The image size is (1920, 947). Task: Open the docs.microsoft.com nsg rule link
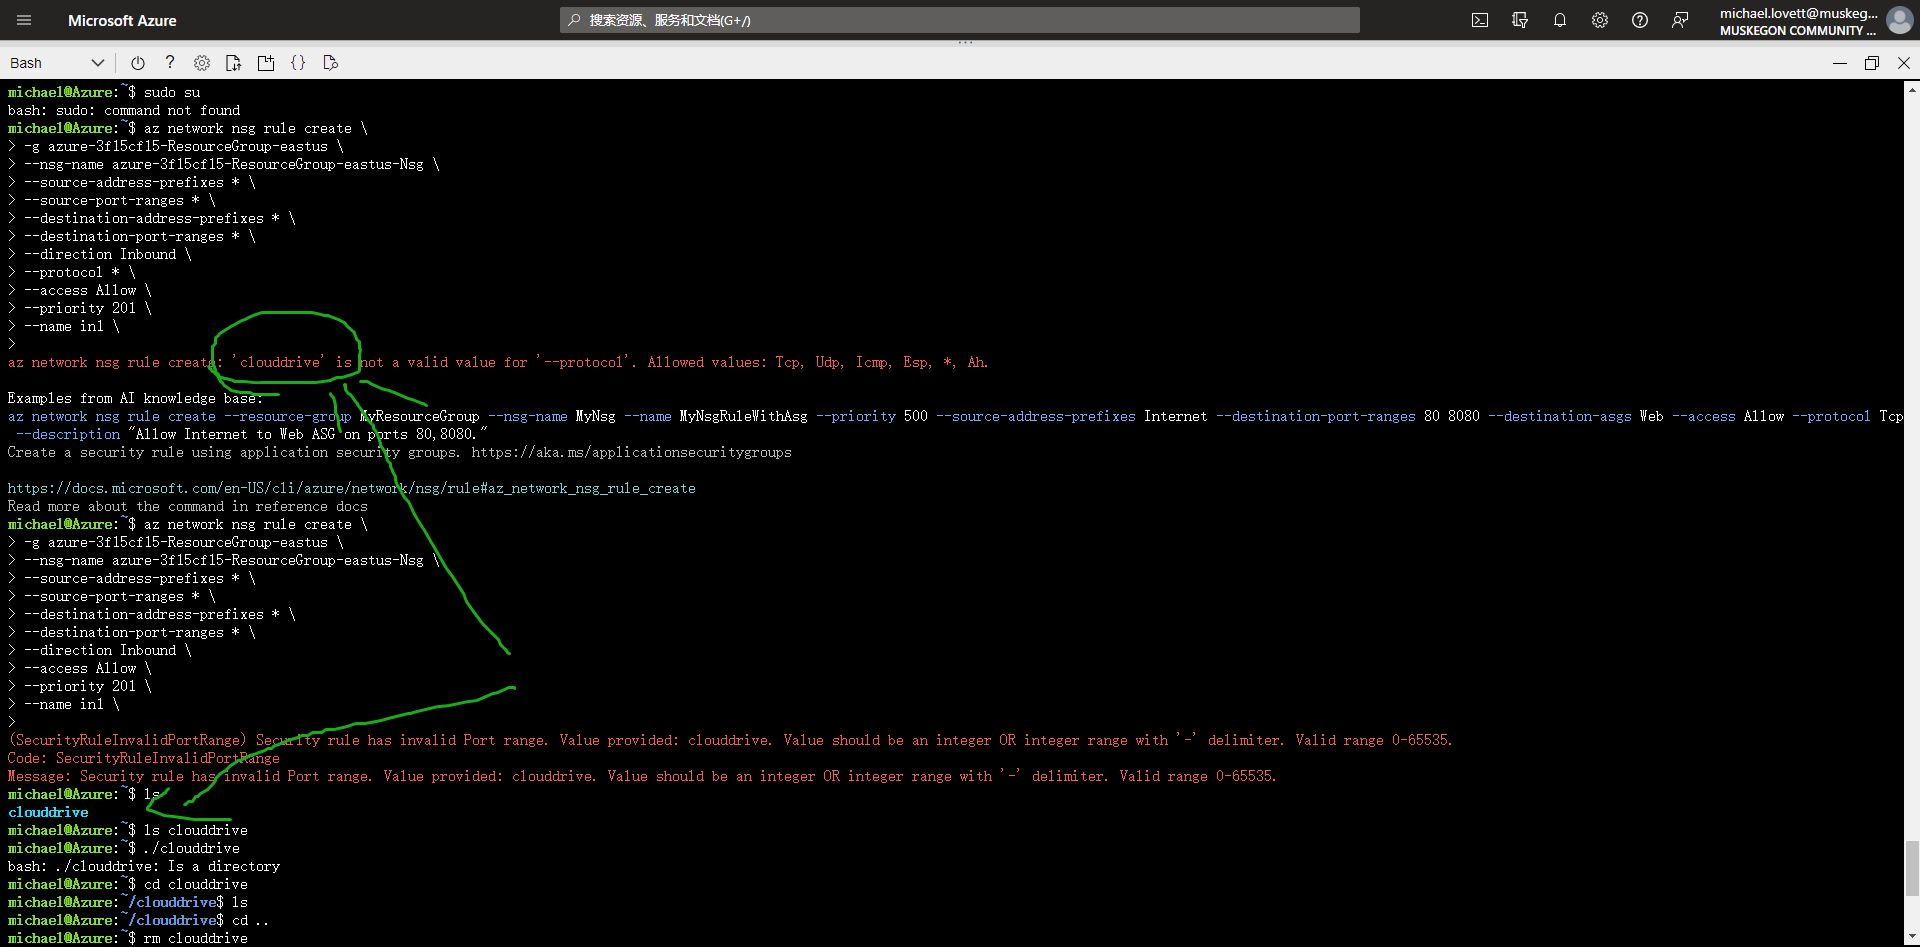click(x=352, y=488)
